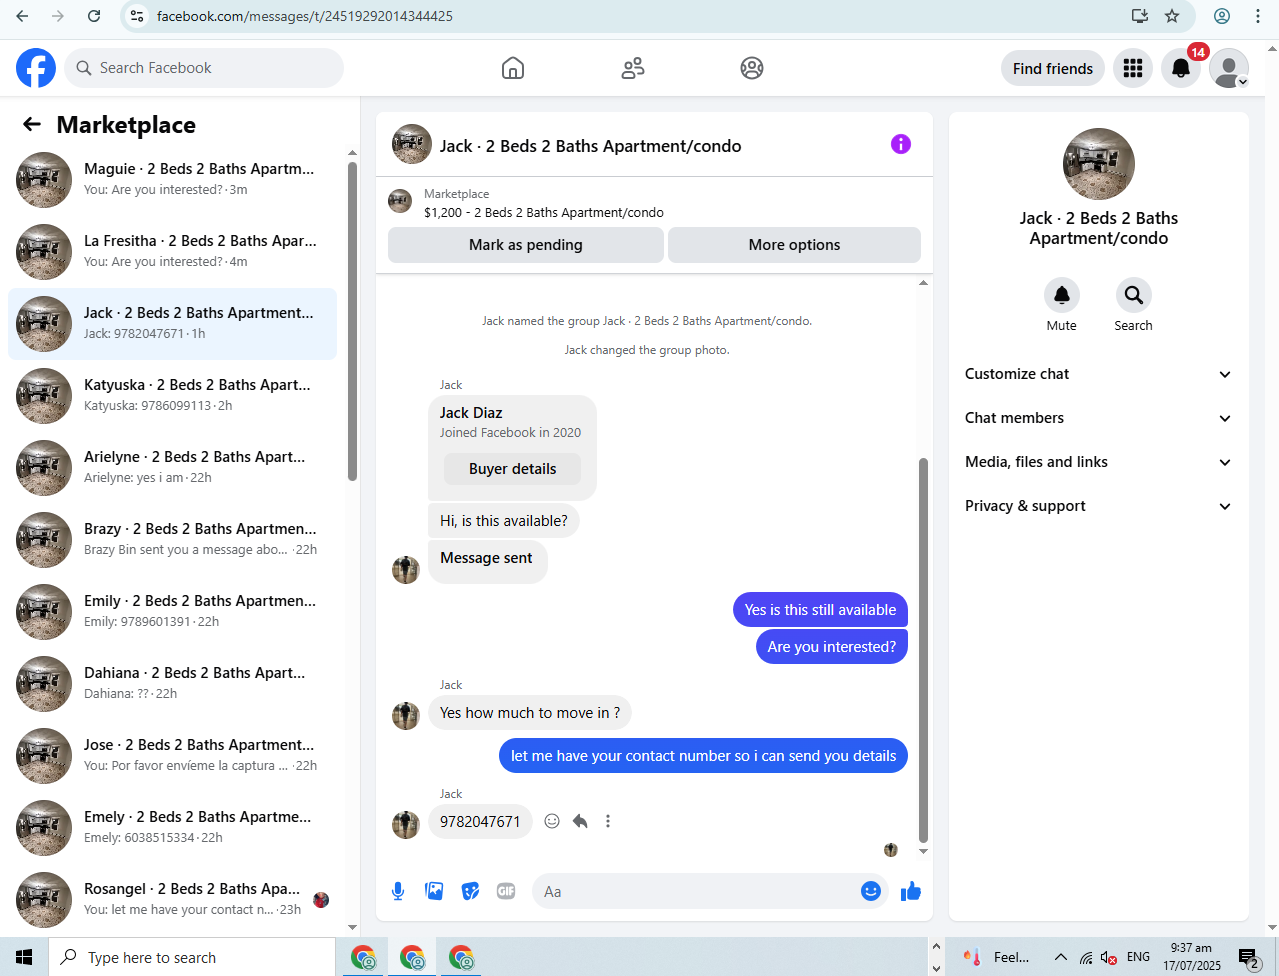The image size is (1279, 976).
Task: Open Jose conversation
Action: click(172, 756)
